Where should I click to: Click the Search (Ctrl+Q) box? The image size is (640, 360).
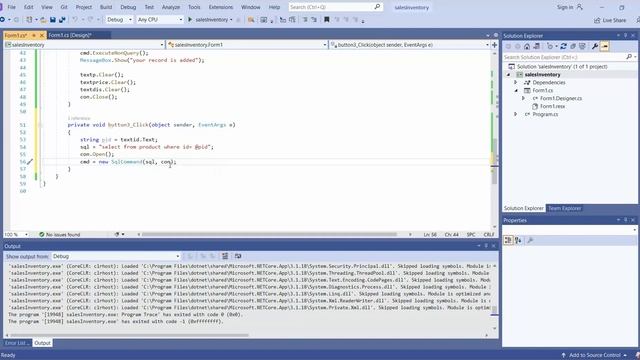tap(336, 7)
